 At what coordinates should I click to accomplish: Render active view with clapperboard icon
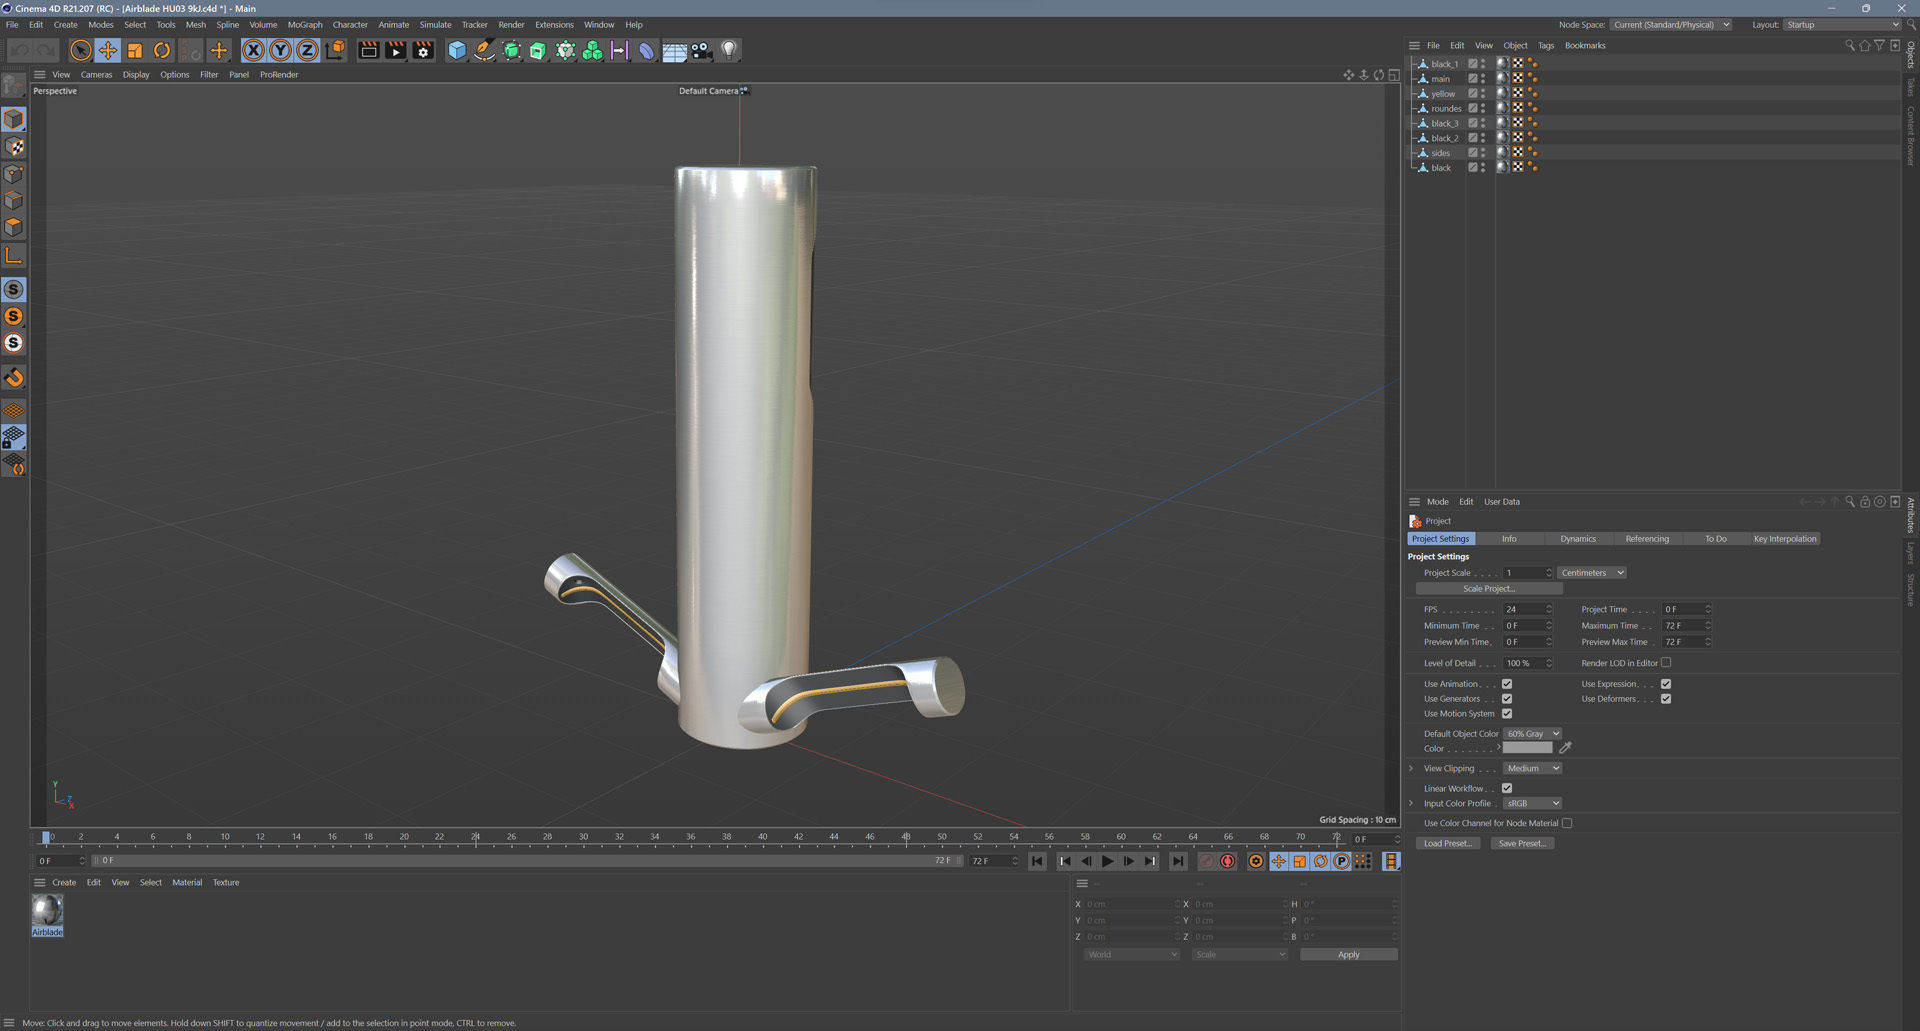[369, 50]
